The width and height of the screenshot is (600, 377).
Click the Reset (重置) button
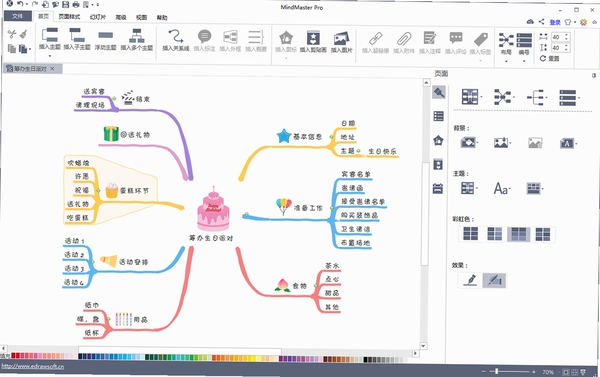click(x=550, y=59)
